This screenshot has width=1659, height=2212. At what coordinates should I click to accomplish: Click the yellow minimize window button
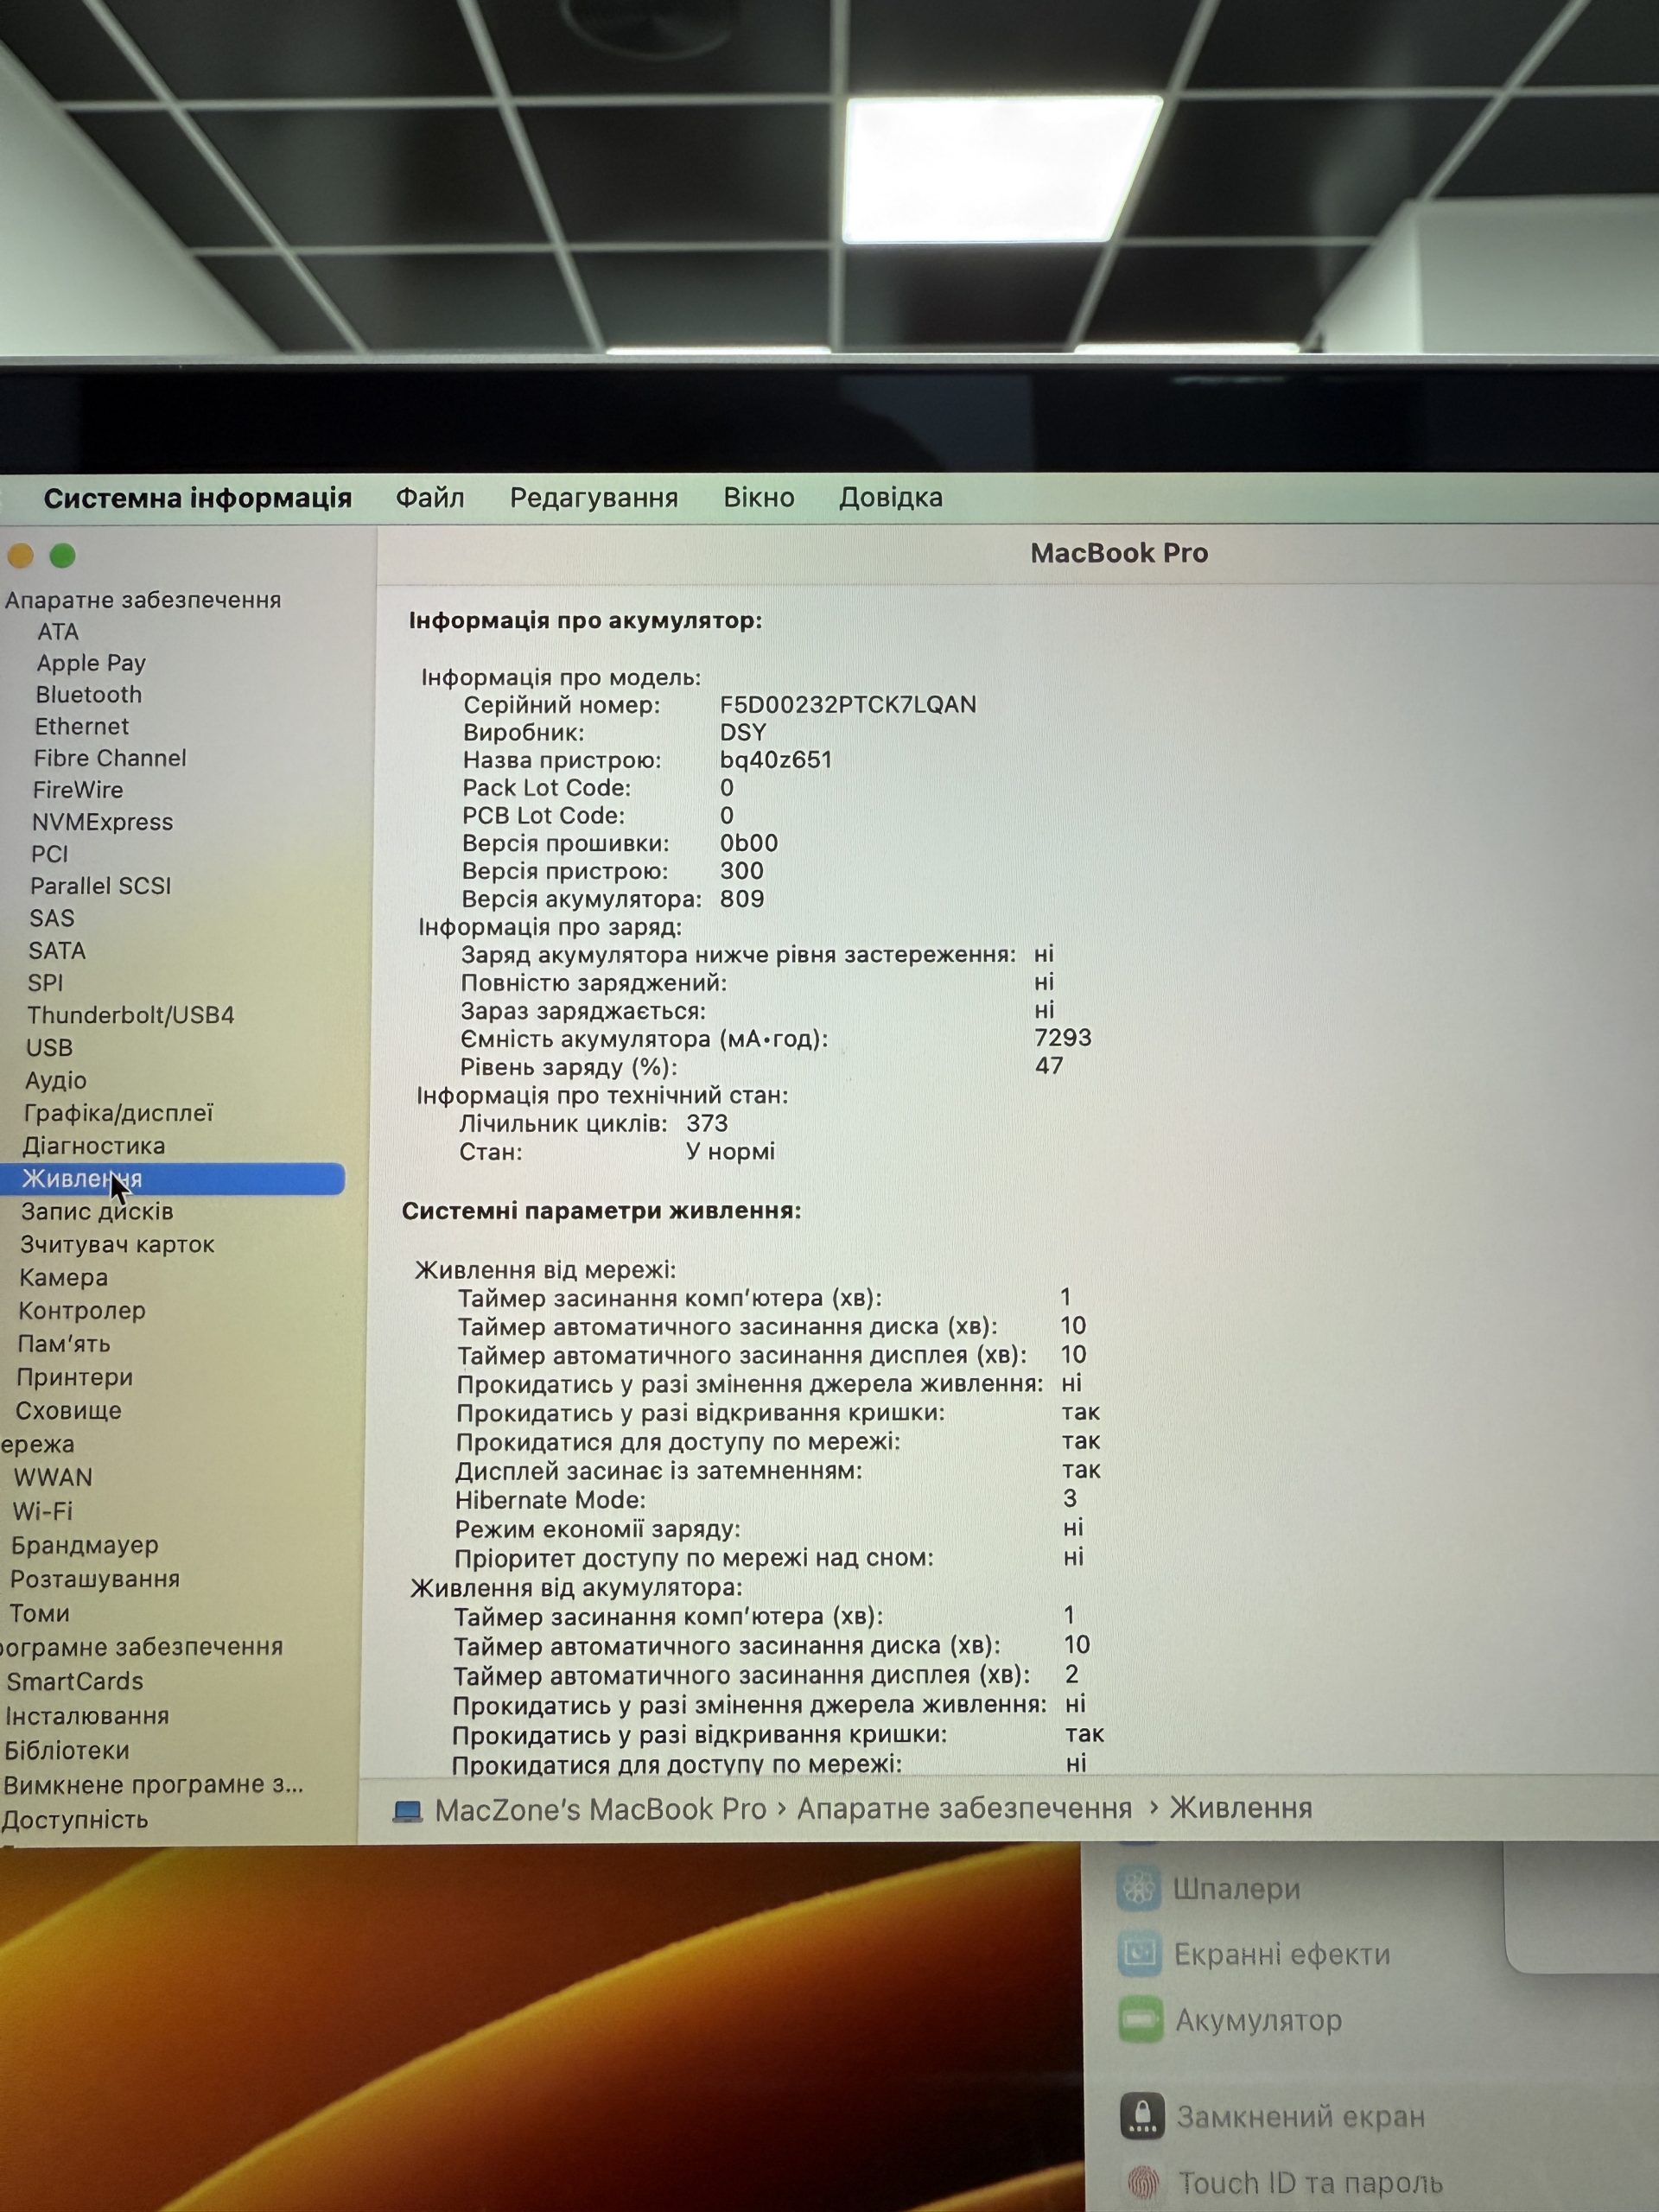[x=20, y=556]
